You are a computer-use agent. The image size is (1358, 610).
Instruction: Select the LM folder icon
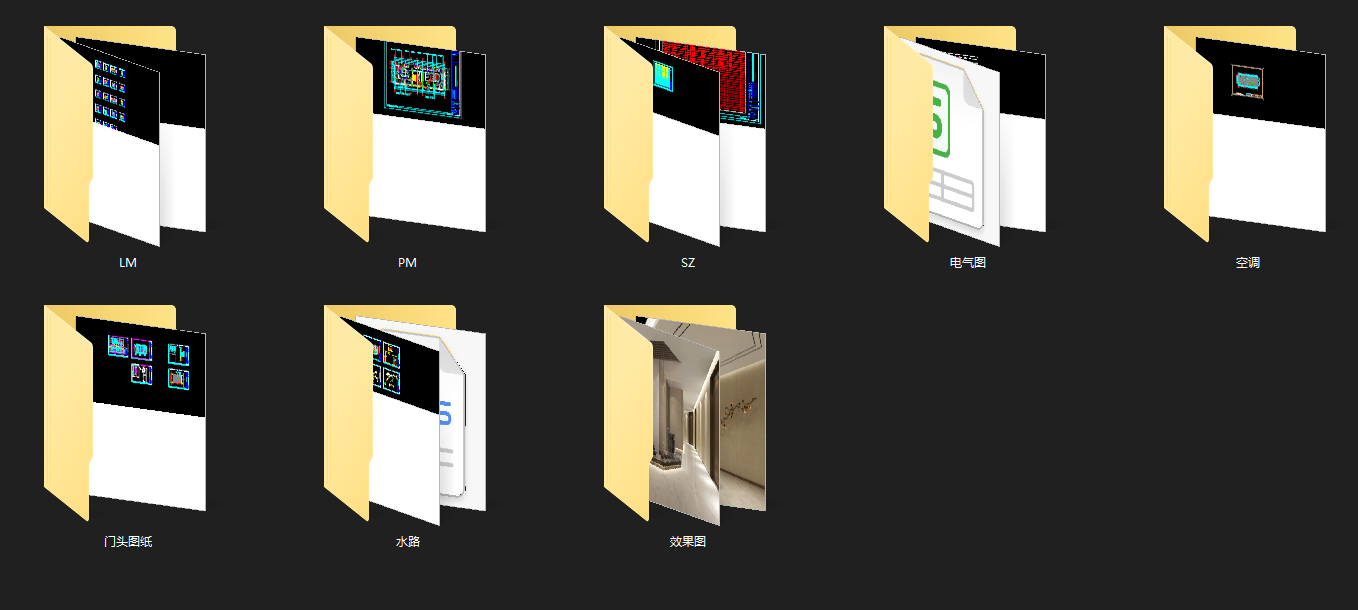(x=125, y=136)
